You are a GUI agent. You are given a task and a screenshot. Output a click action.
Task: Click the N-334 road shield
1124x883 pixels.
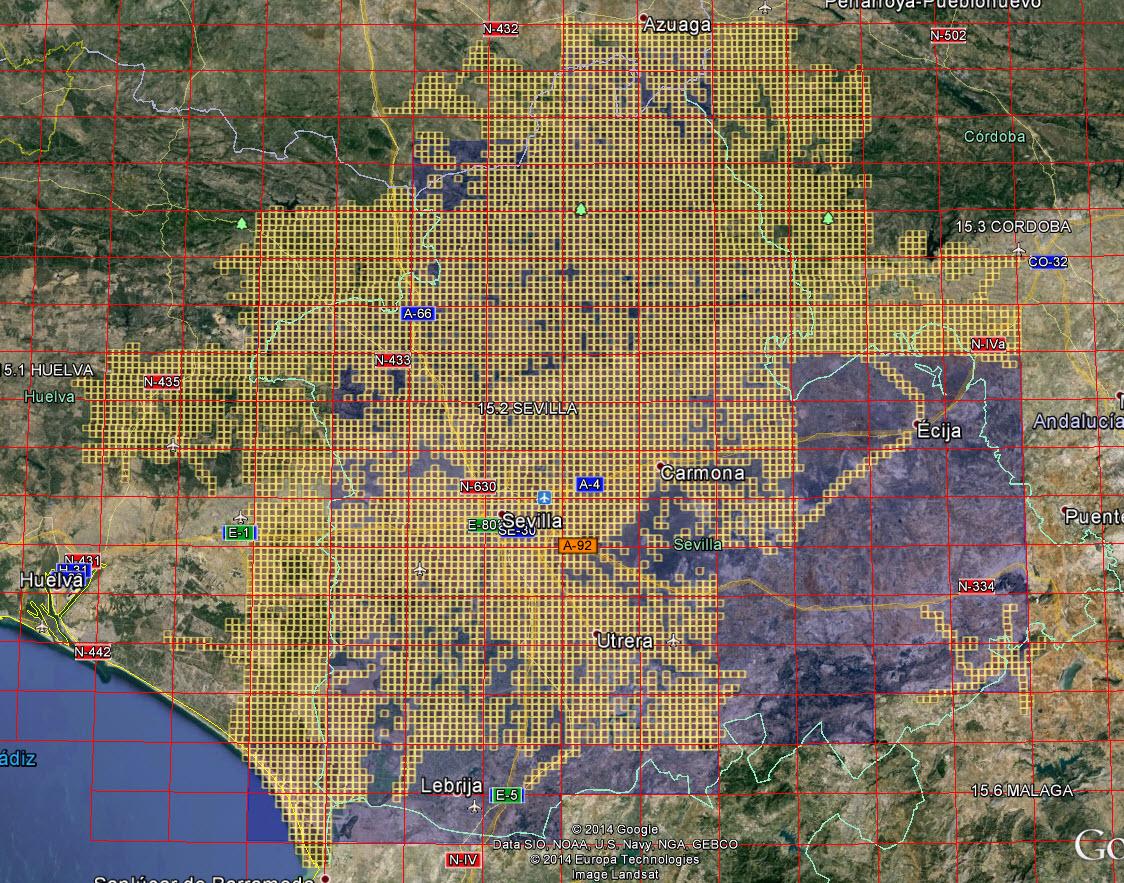[x=976, y=586]
